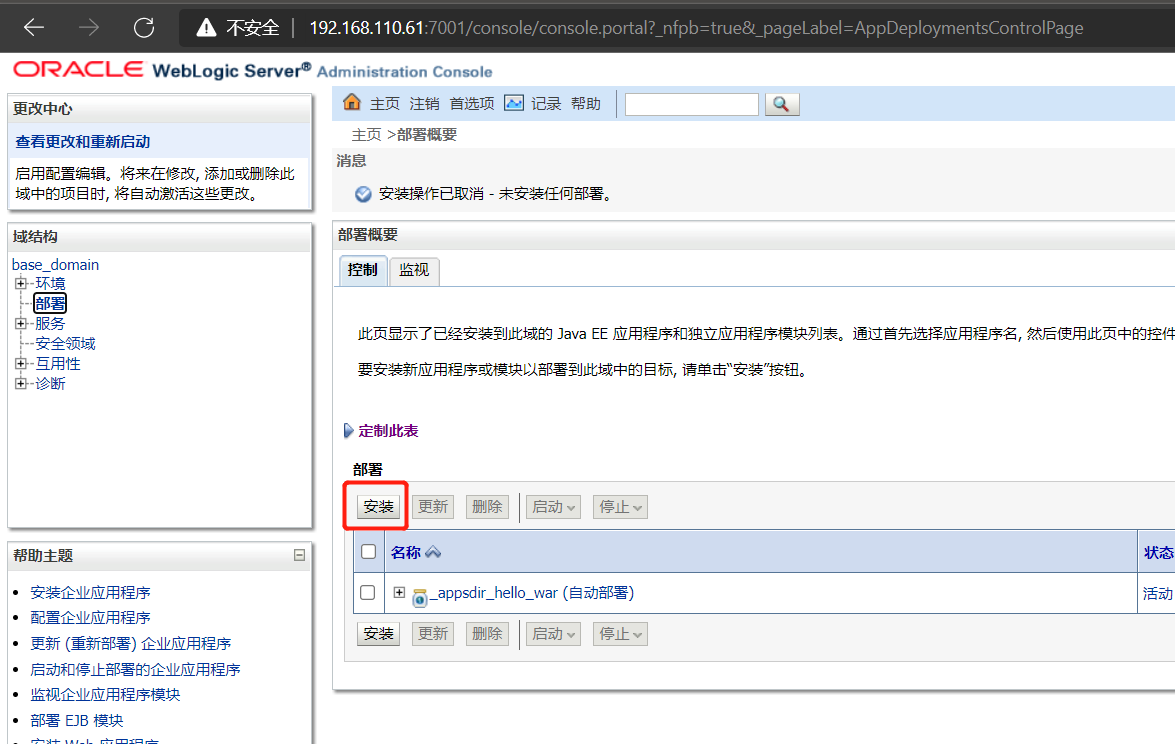The height and width of the screenshot is (744, 1175).
Task: Expand the 诊断 tree node
Action: point(21,384)
